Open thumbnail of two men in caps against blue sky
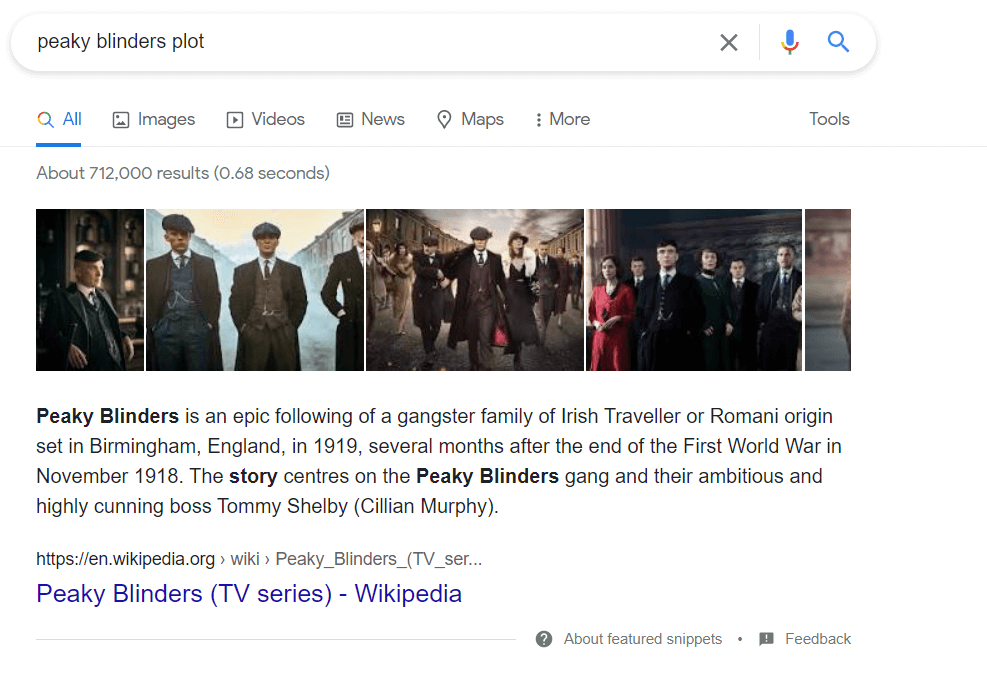The image size is (987, 675). coord(255,290)
